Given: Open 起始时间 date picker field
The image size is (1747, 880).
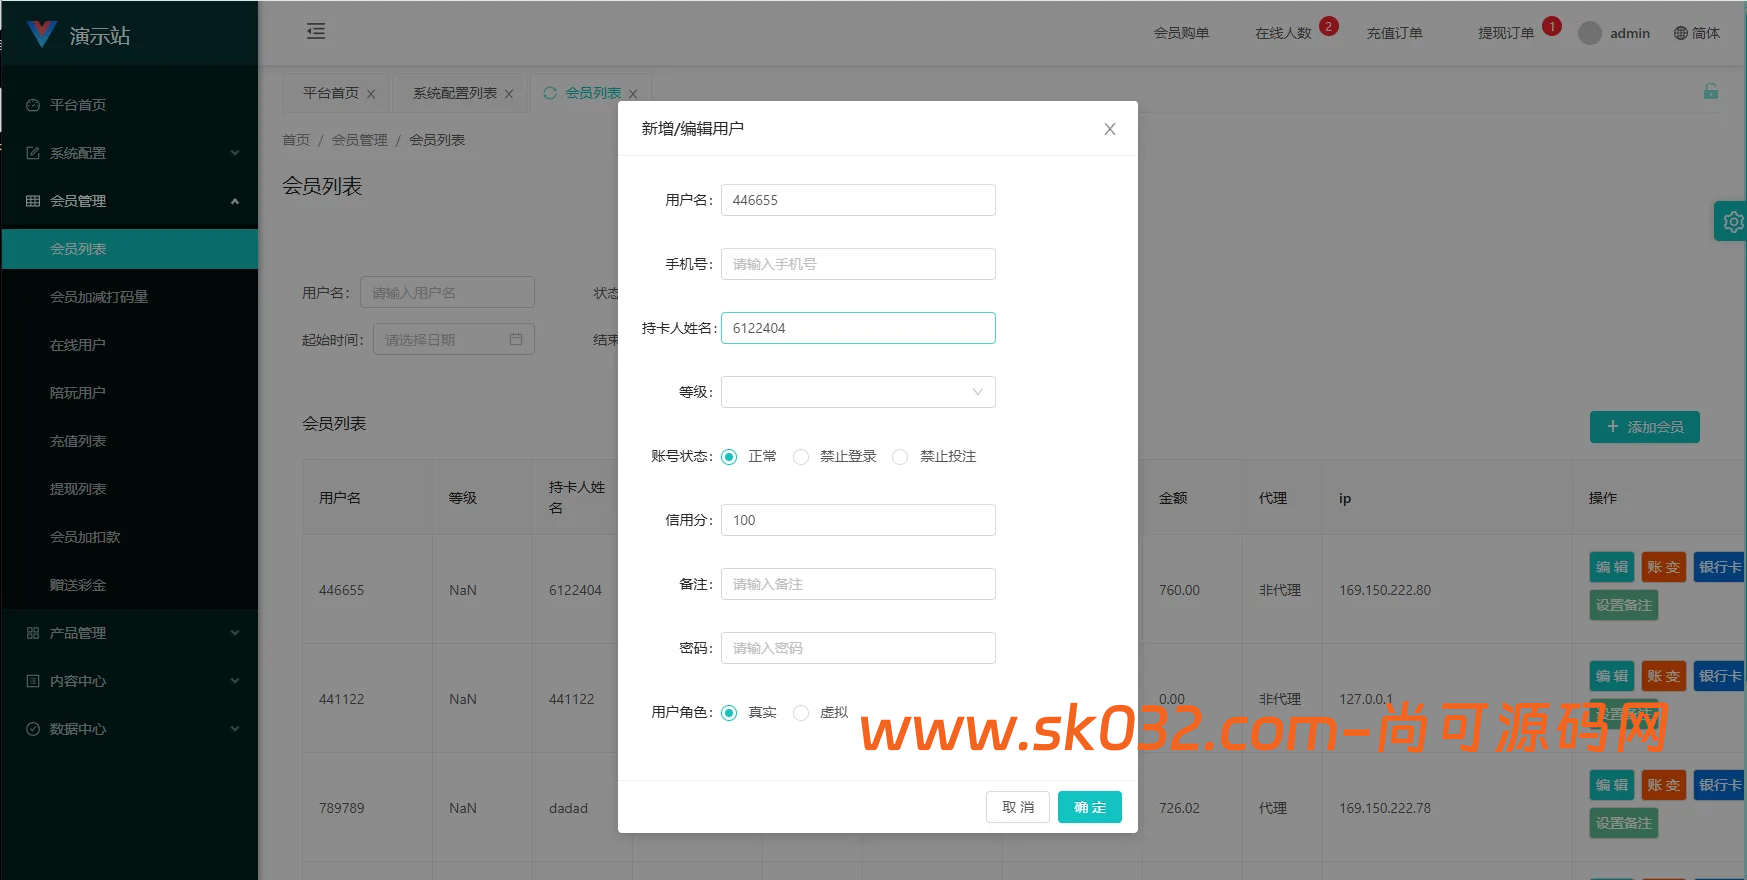Looking at the screenshot, I should [x=454, y=339].
